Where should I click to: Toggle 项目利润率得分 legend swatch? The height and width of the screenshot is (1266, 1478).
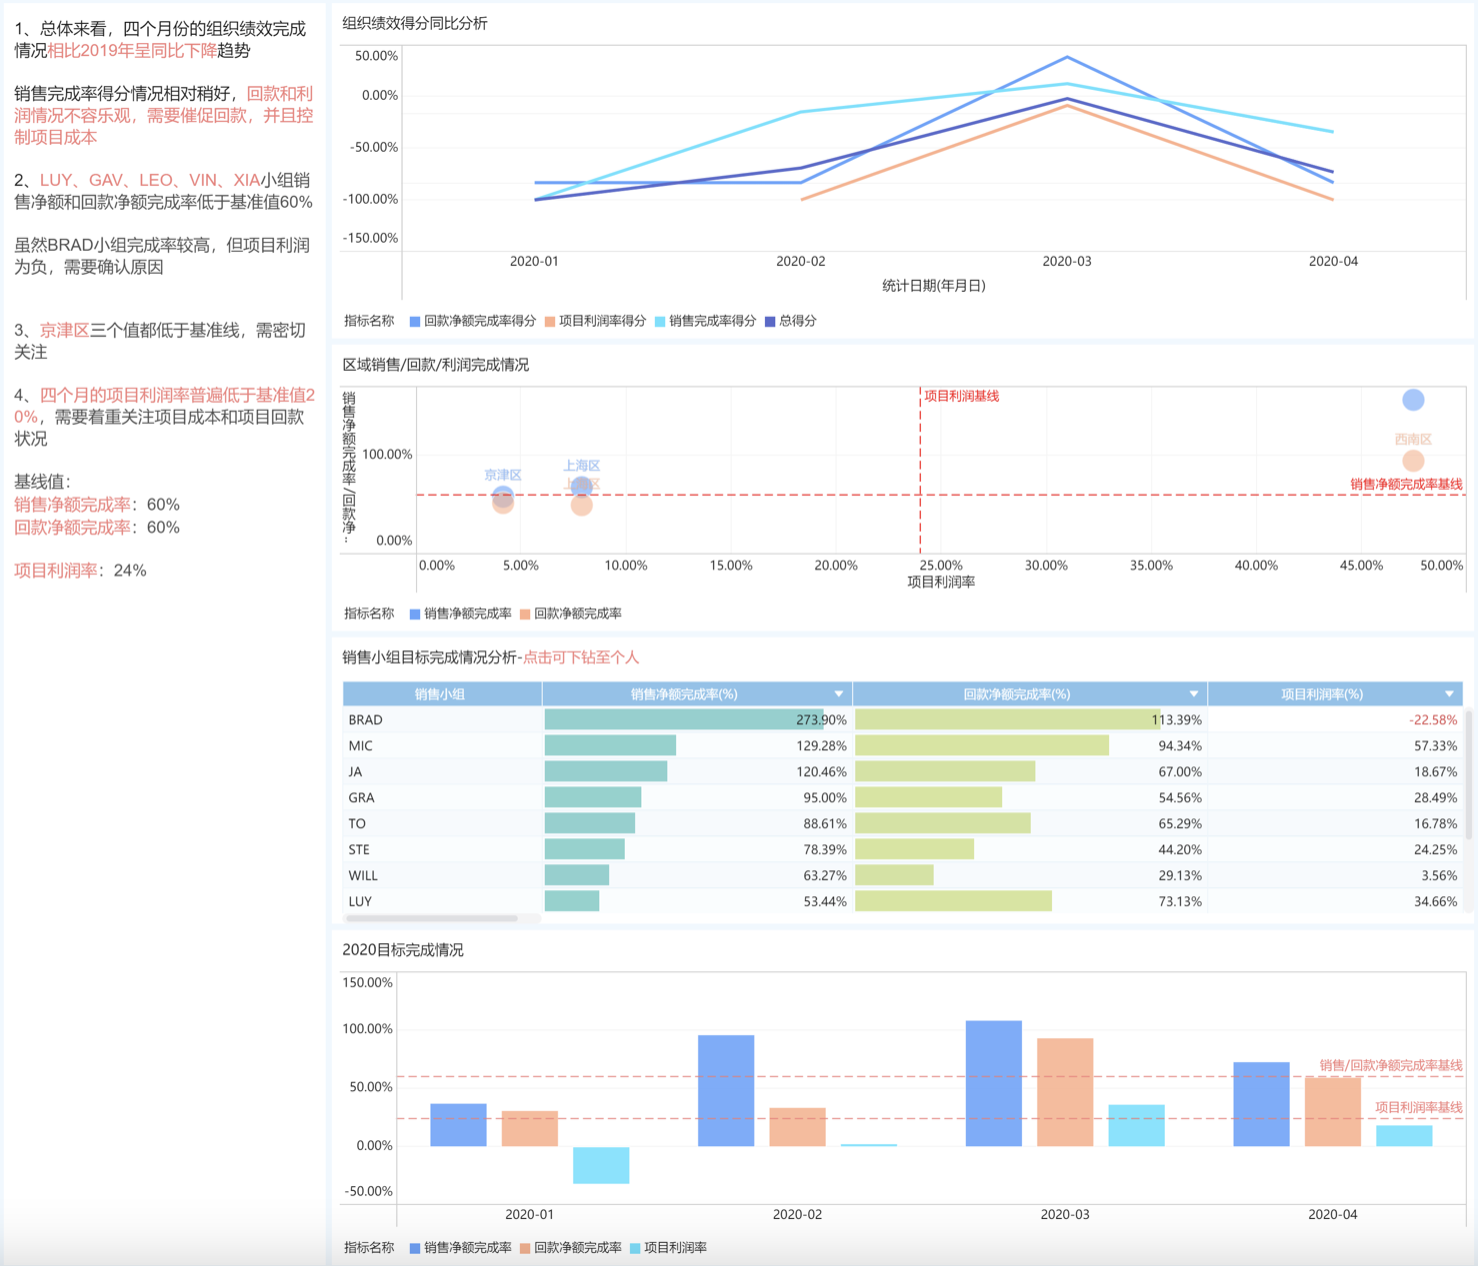click(x=550, y=322)
